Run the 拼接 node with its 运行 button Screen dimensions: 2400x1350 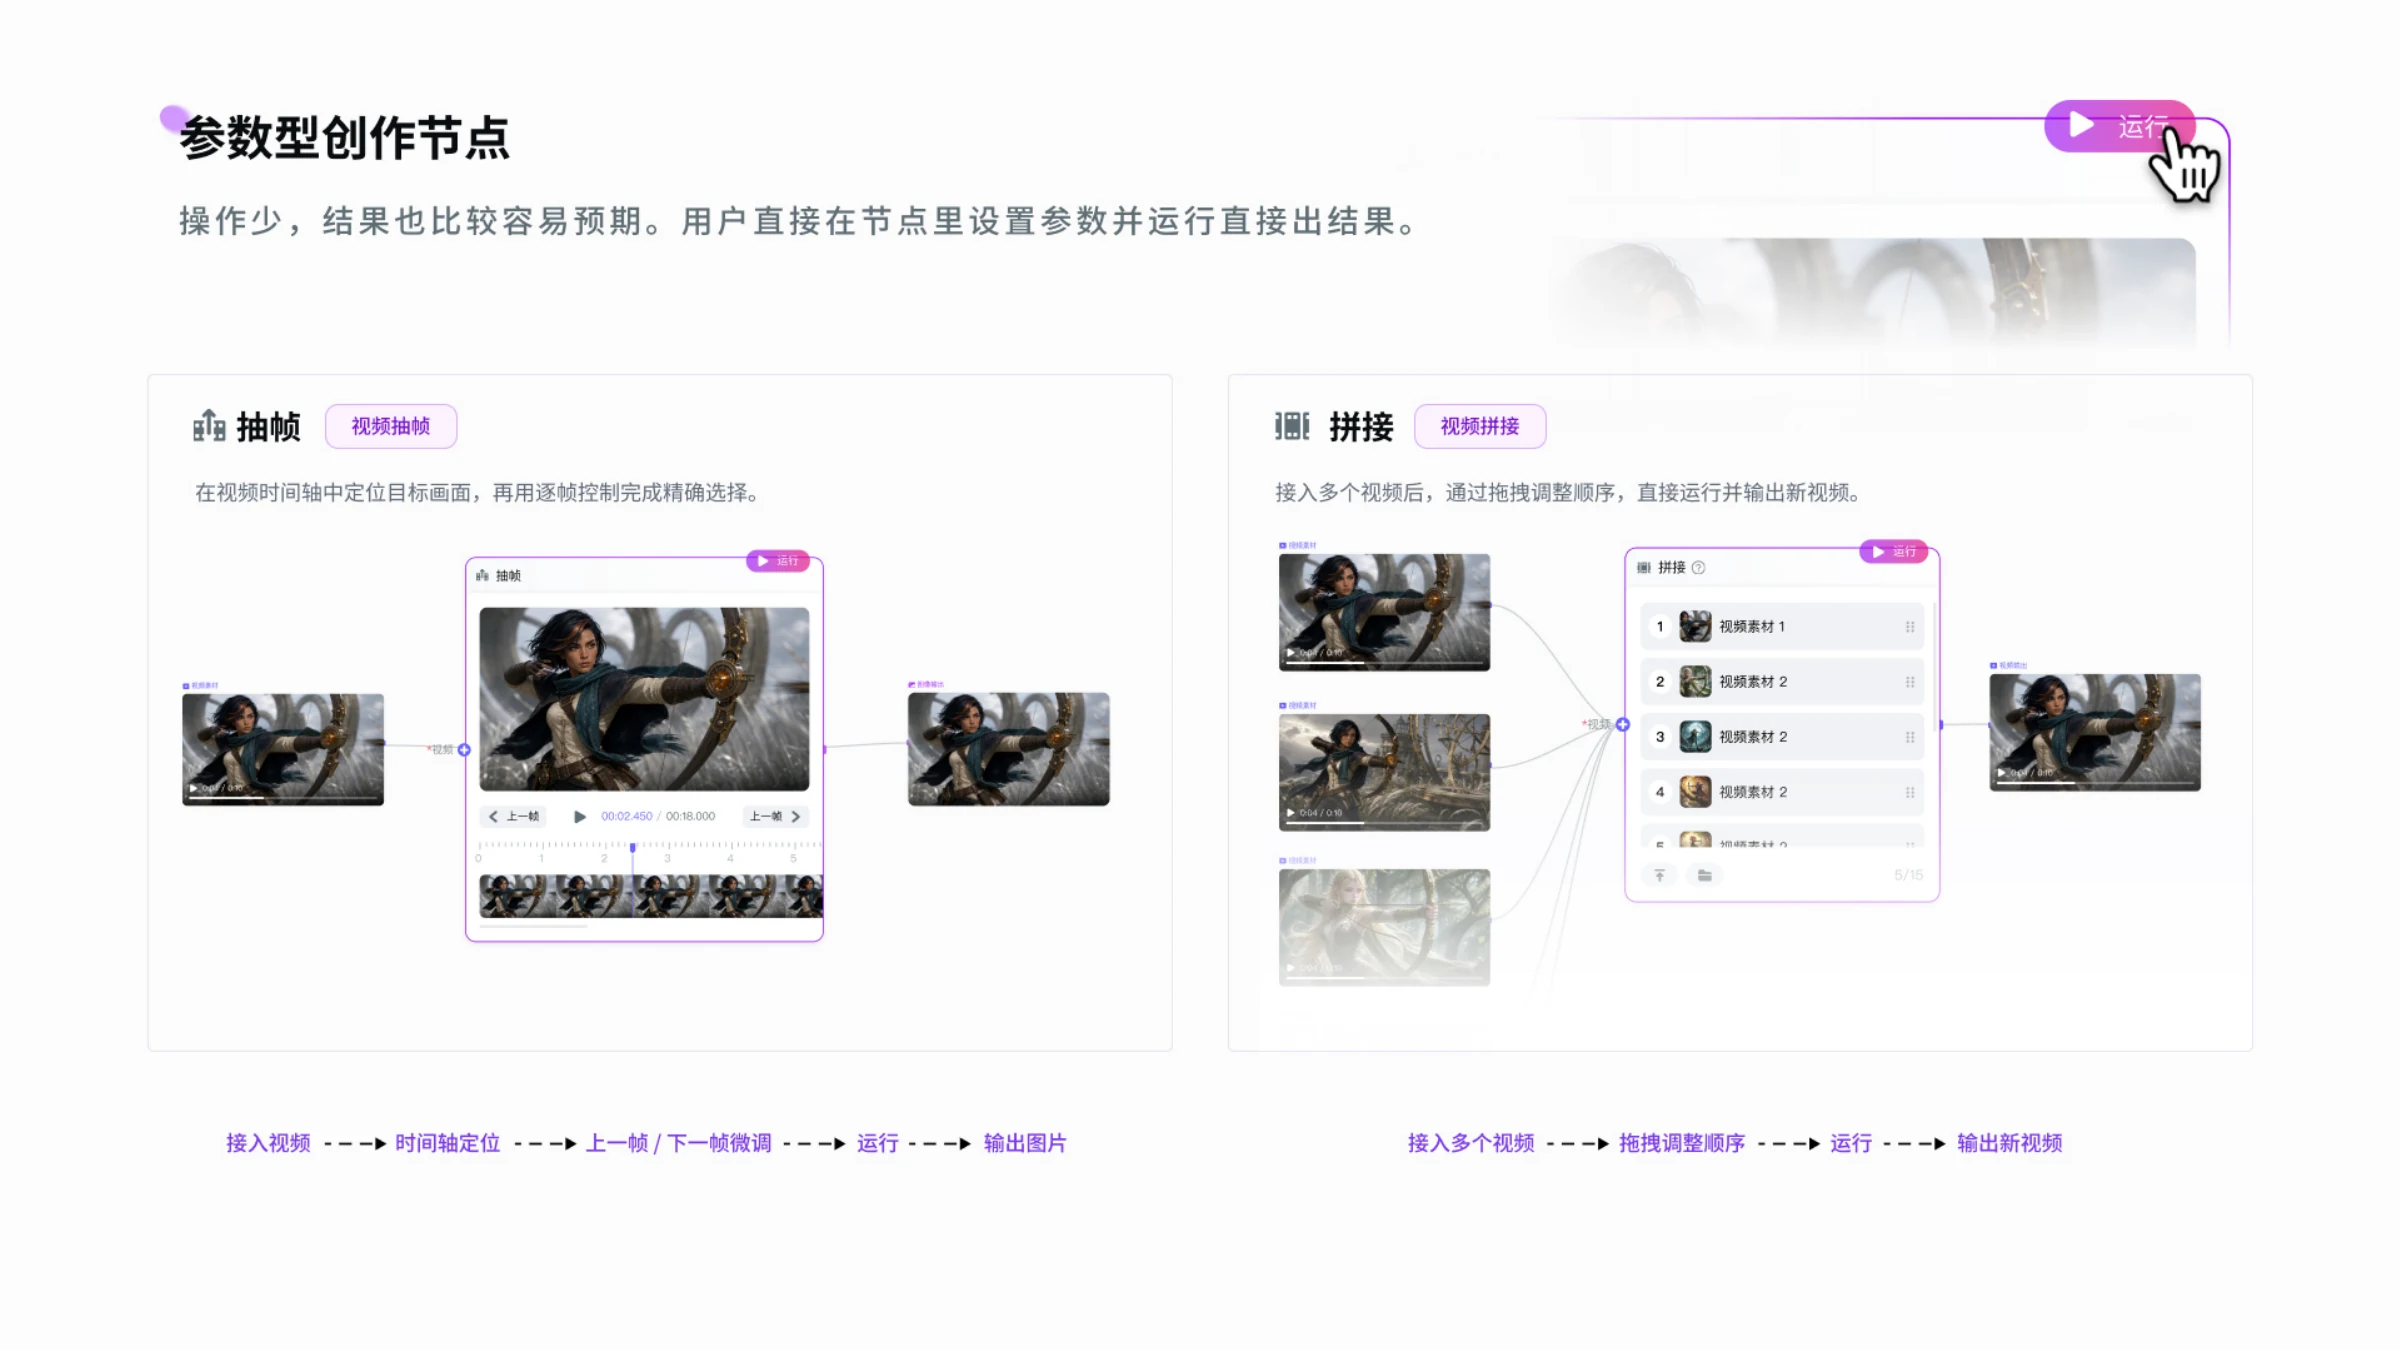pyautogui.click(x=1893, y=552)
